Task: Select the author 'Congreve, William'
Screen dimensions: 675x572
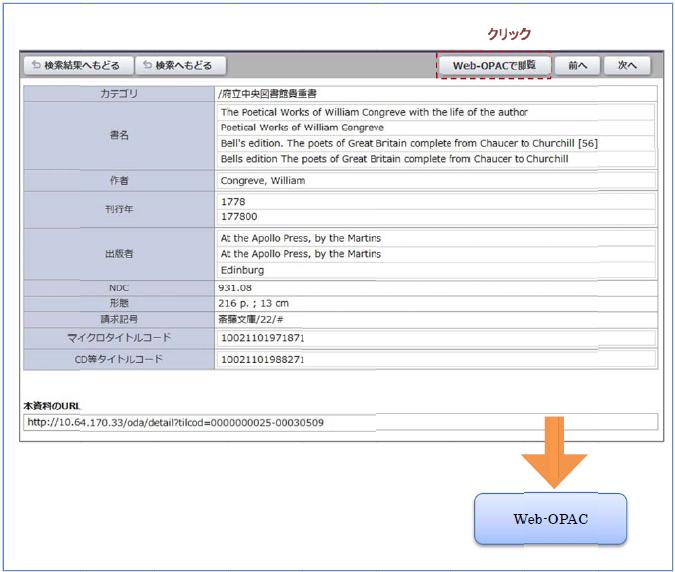Action: [263, 181]
